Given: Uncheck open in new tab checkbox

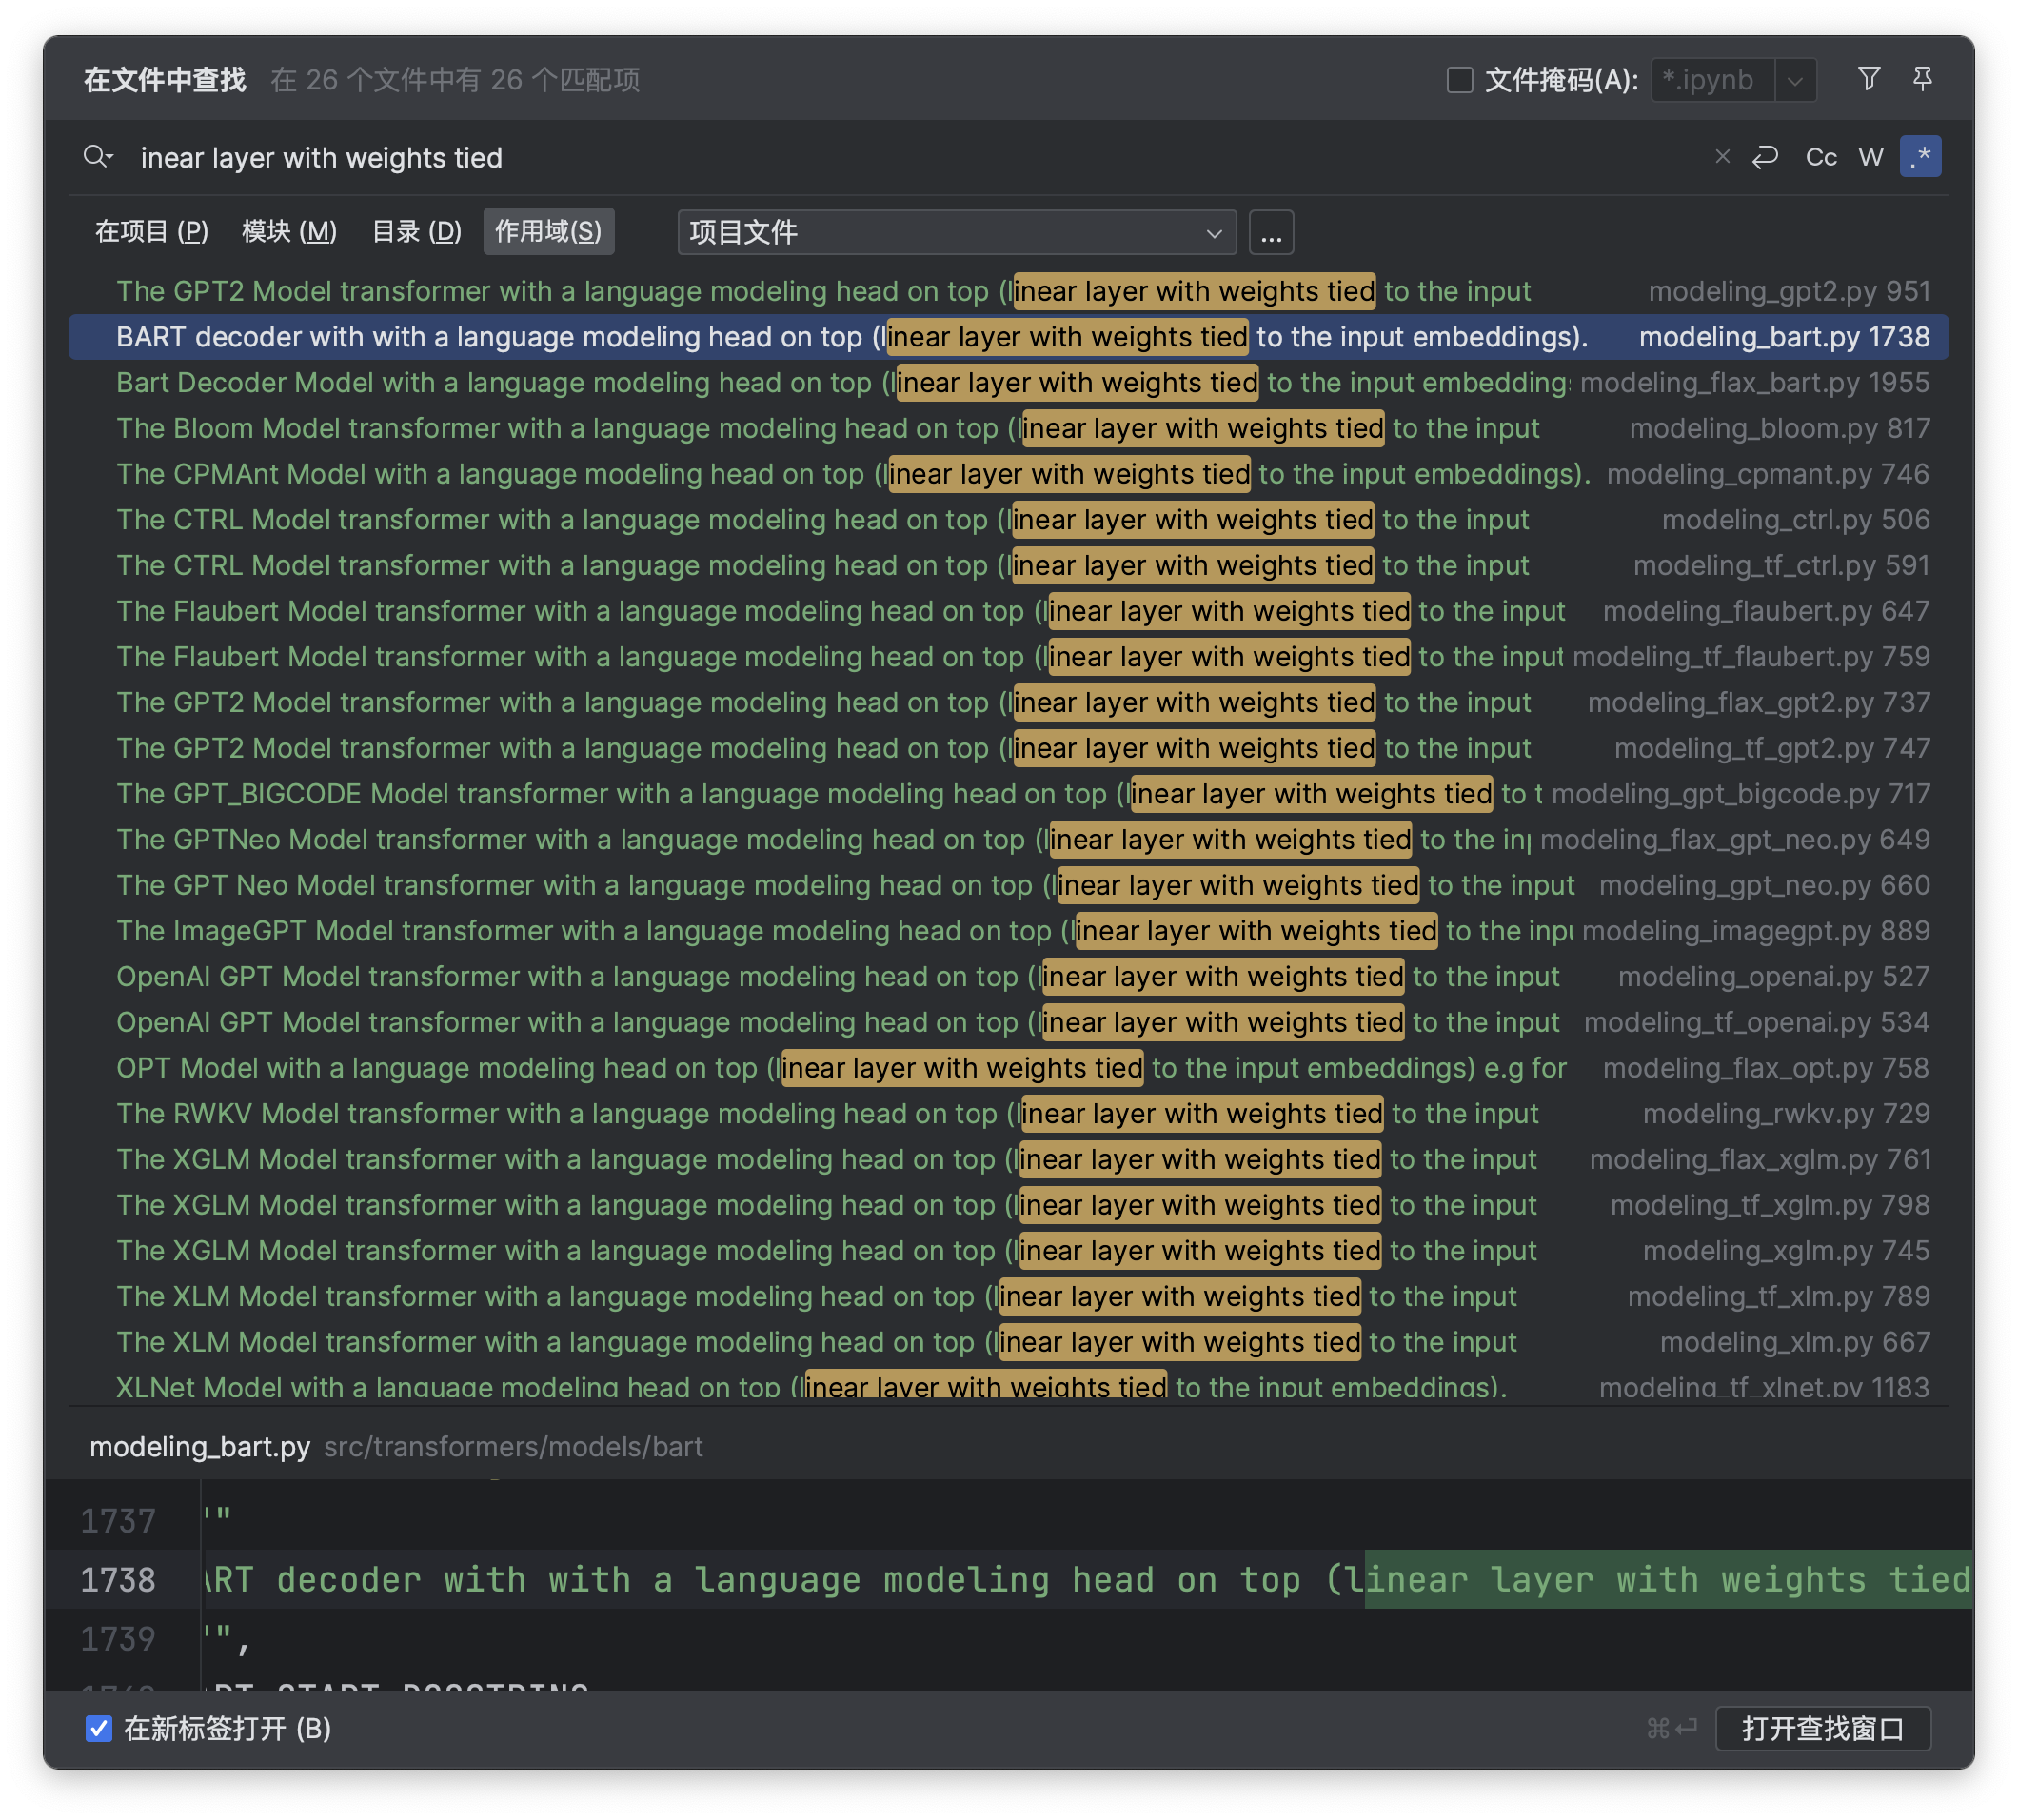Looking at the screenshot, I should 99,1728.
